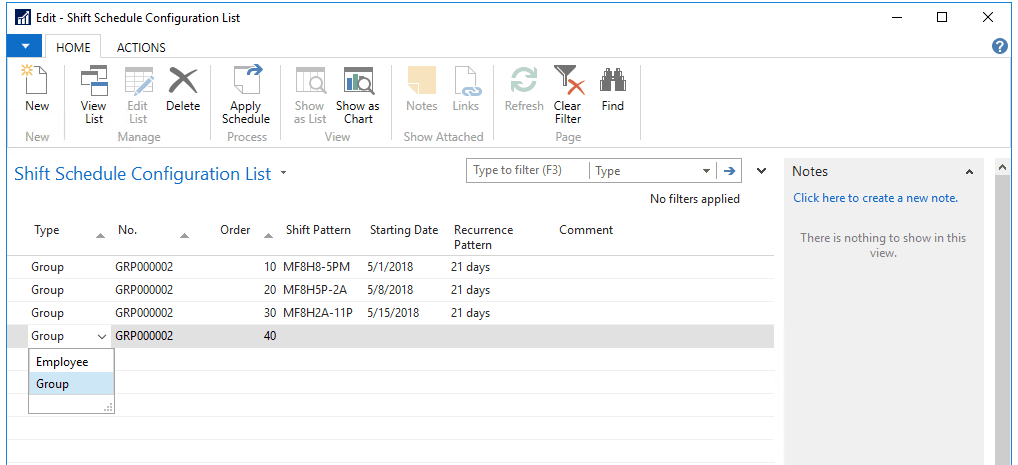Open Find with the binoculars icon

[612, 89]
